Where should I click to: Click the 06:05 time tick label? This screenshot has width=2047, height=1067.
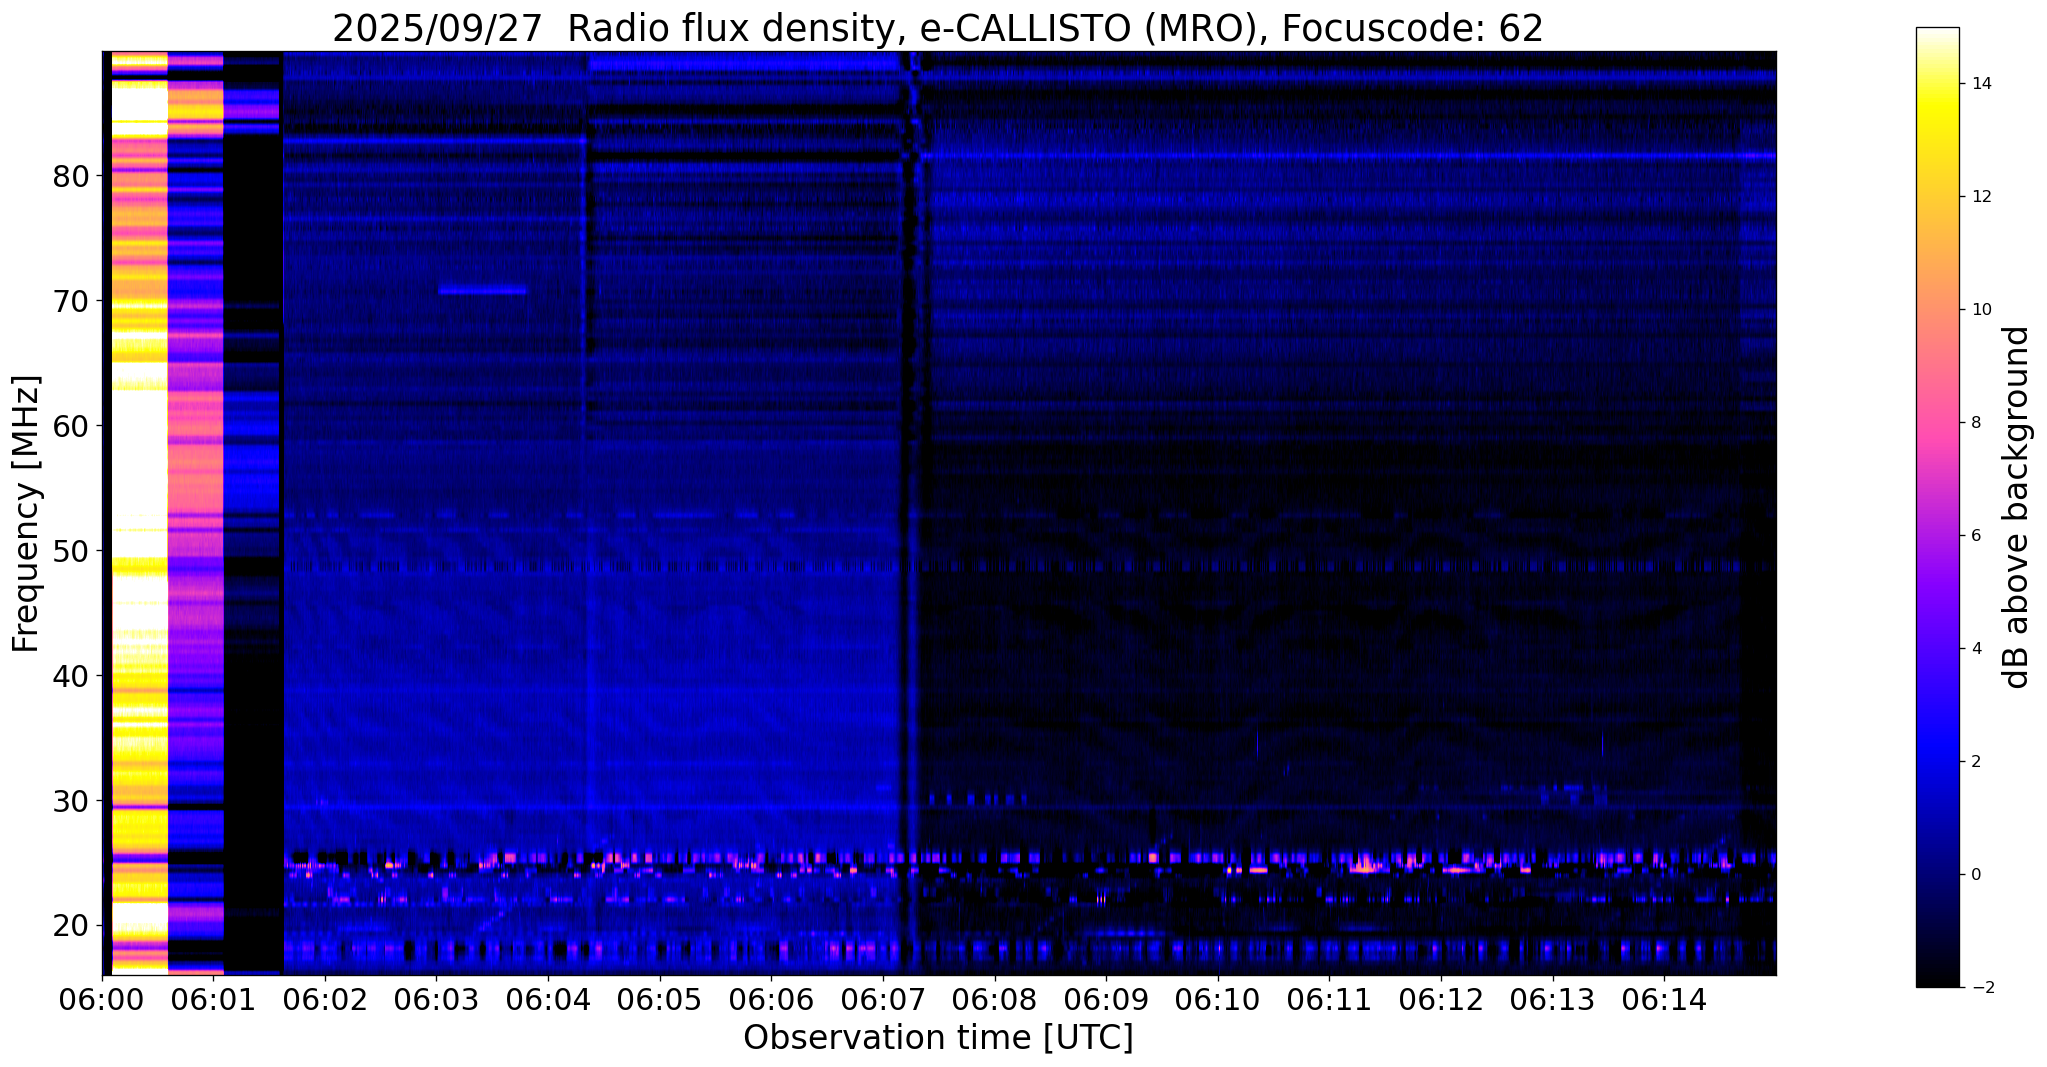pos(659,999)
